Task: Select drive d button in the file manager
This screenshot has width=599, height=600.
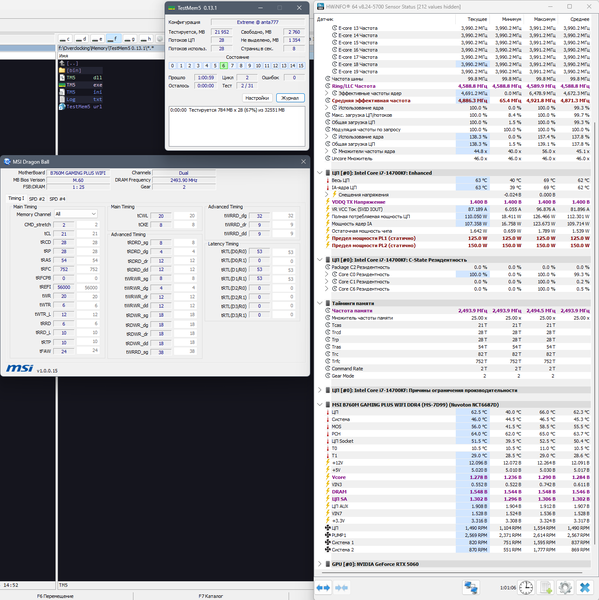Action: pyautogui.click(x=81, y=39)
